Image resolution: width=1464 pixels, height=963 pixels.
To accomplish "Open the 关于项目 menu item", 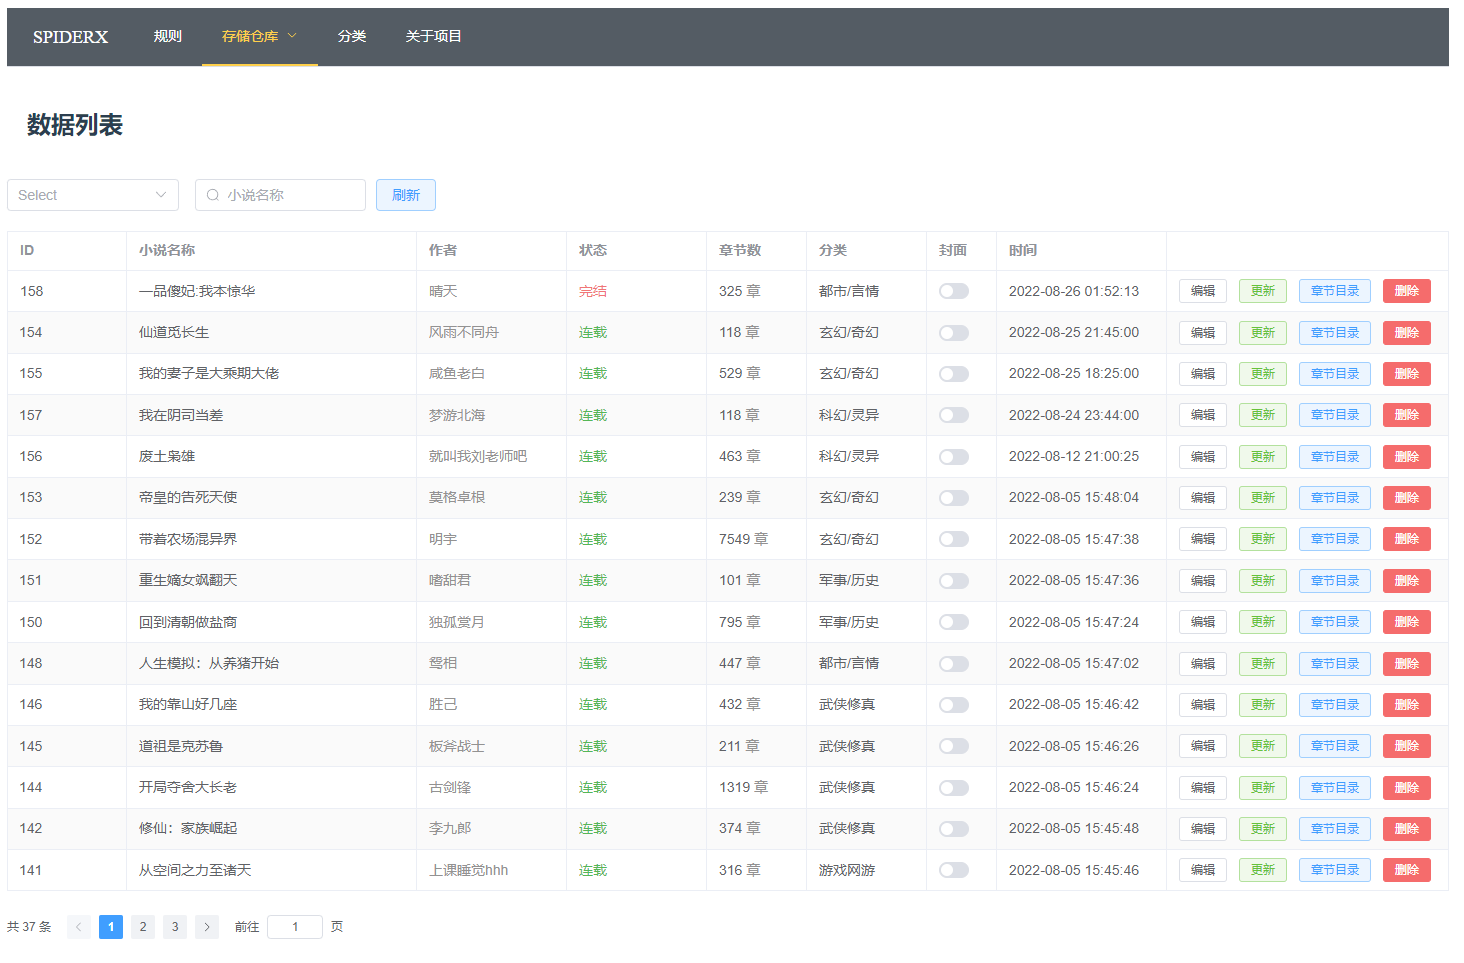I will click(434, 36).
